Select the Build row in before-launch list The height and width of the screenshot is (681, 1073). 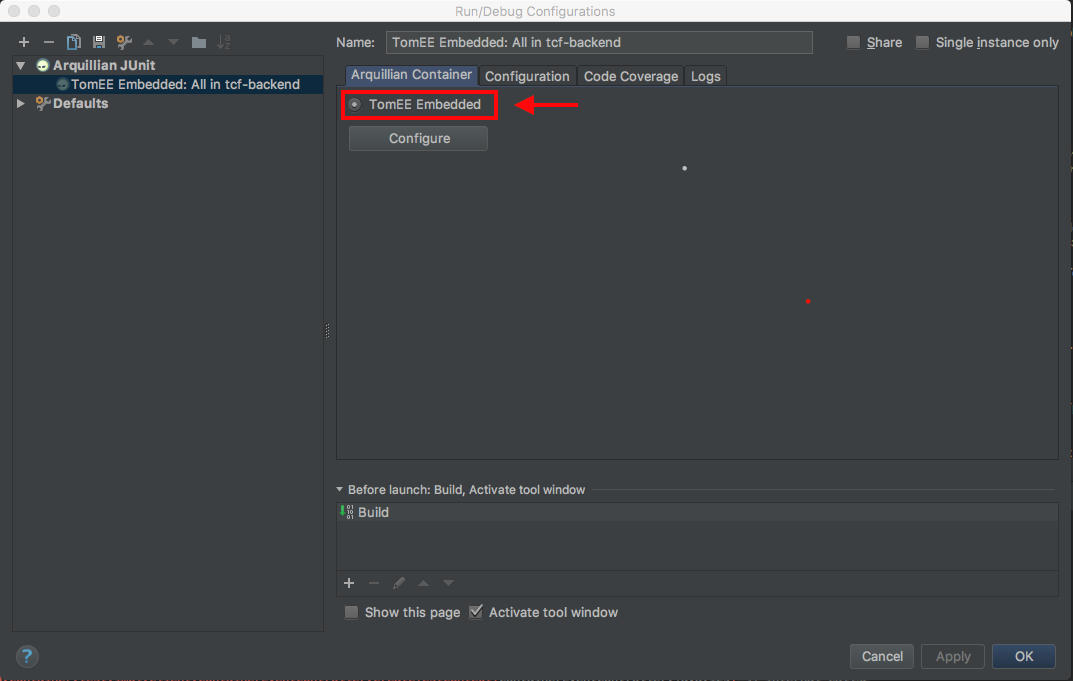pos(697,512)
